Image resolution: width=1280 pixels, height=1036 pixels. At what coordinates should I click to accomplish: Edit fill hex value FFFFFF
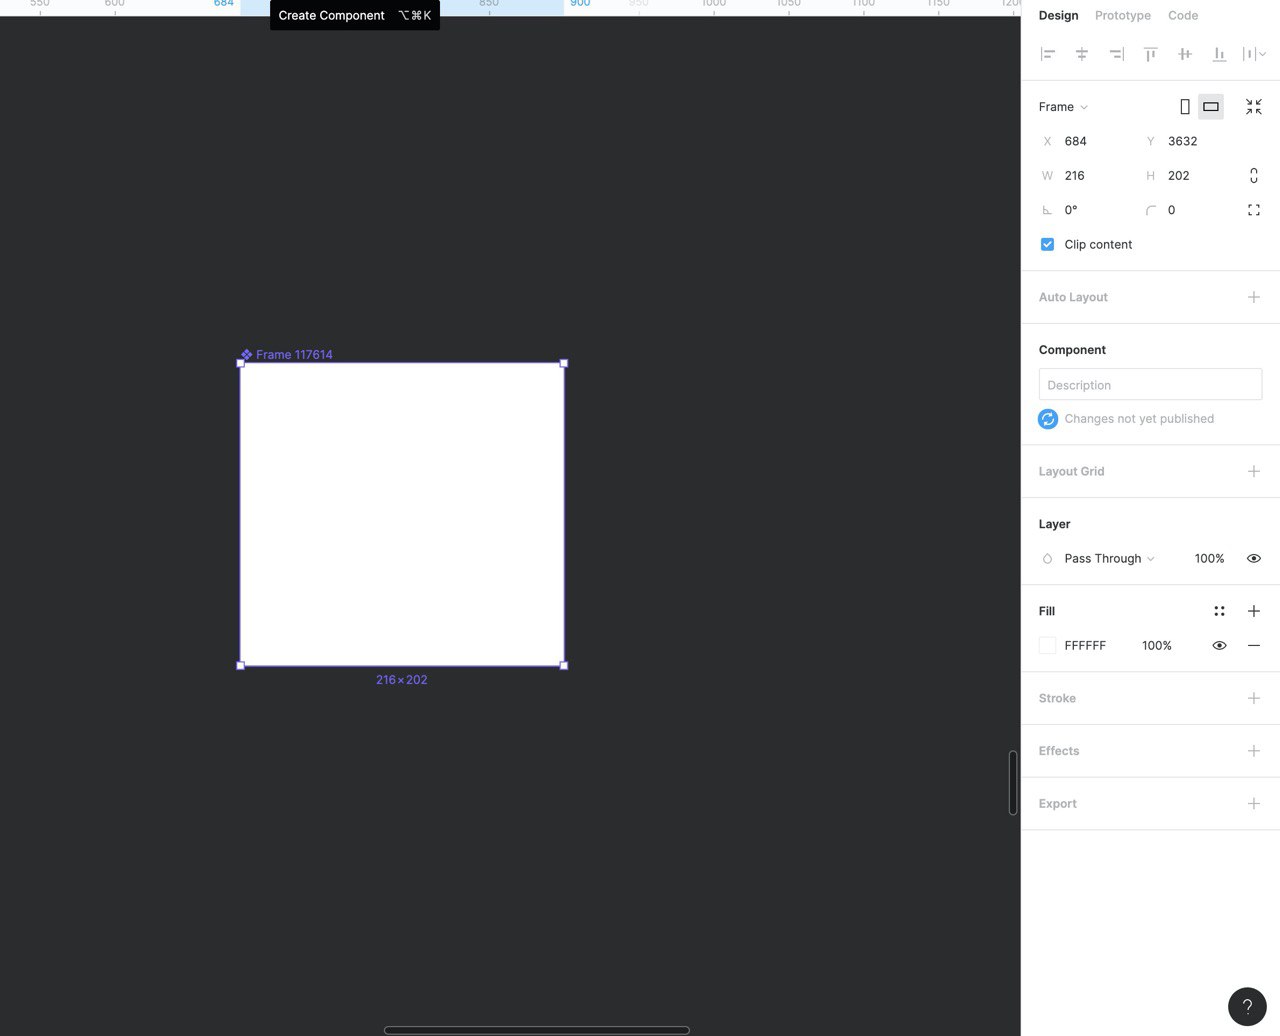[x=1085, y=646]
